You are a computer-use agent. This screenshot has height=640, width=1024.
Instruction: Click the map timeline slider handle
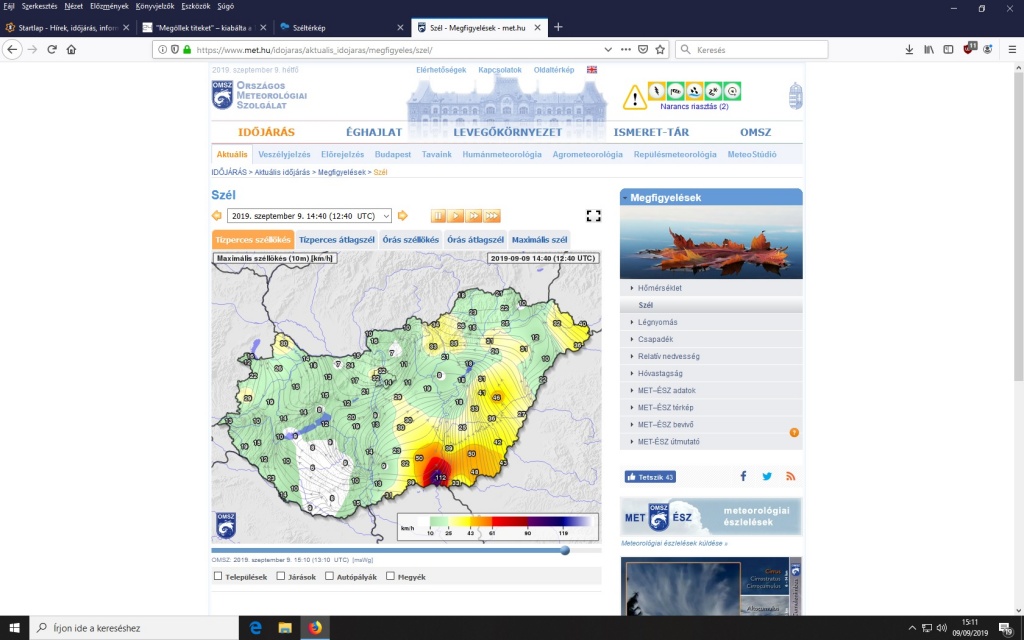point(565,550)
